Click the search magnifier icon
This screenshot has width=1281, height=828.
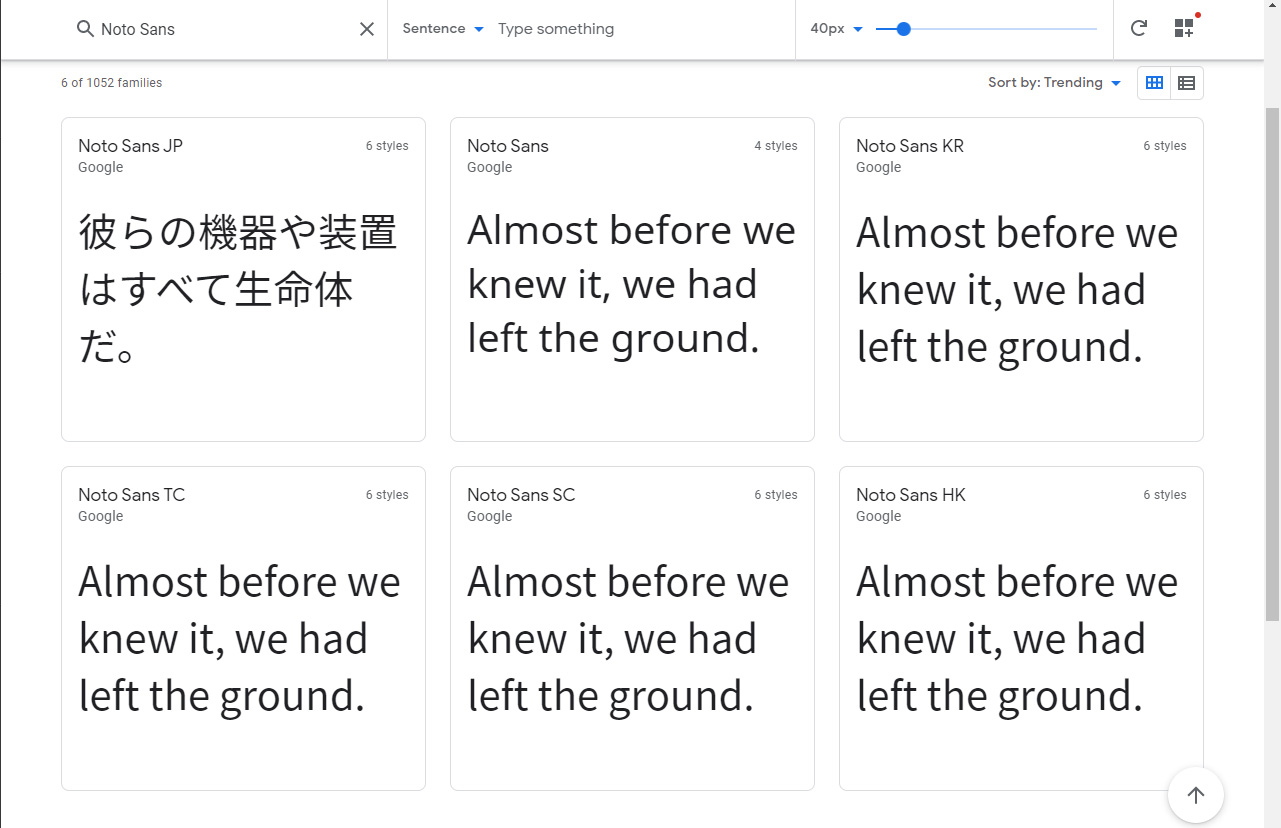pyautogui.click(x=85, y=29)
